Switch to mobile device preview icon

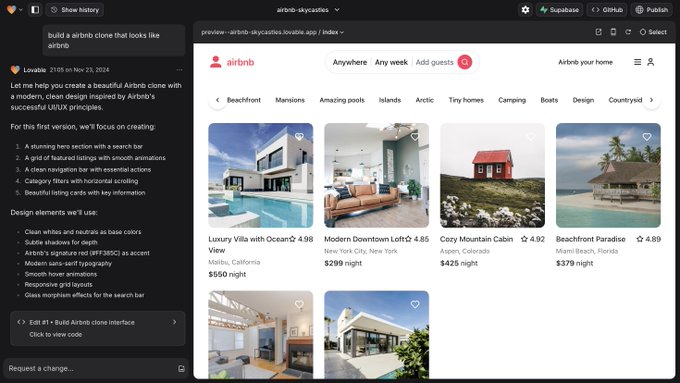tap(613, 32)
